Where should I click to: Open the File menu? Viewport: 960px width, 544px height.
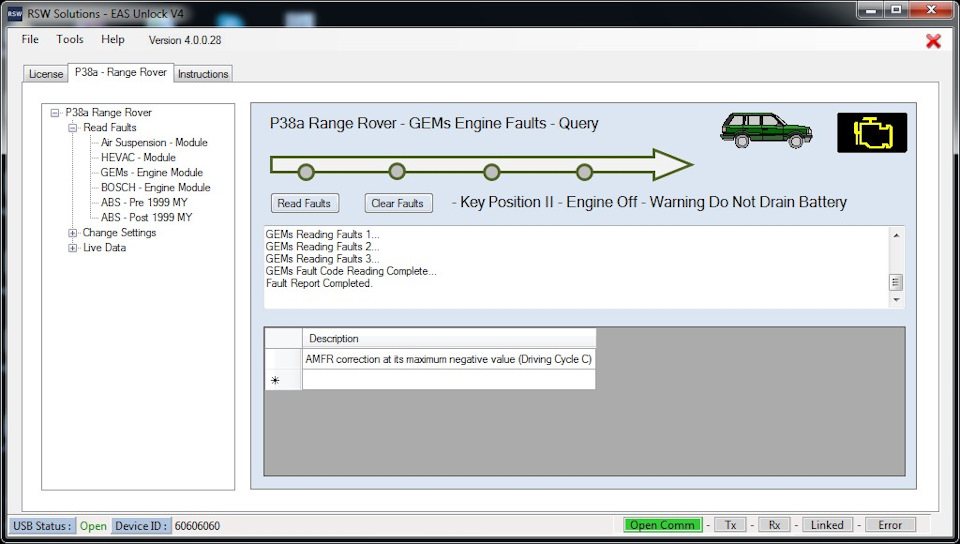tap(30, 39)
